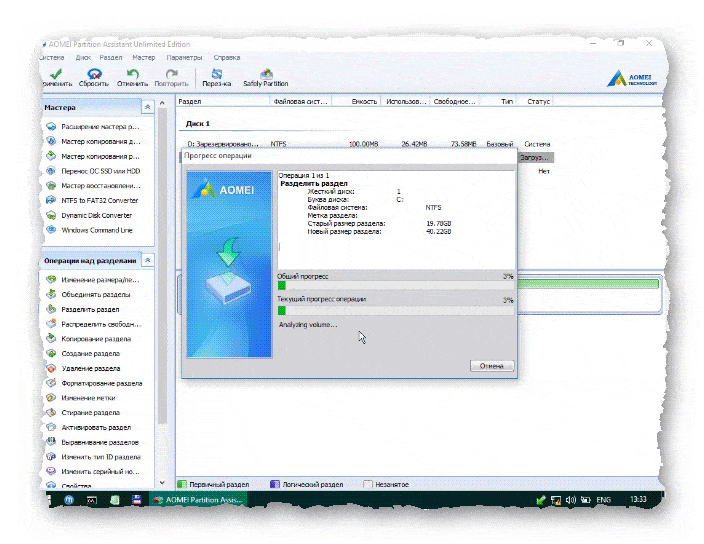Click the Undo (Отменить) toolbar icon
This screenshot has width=704, height=544.
coord(132,77)
